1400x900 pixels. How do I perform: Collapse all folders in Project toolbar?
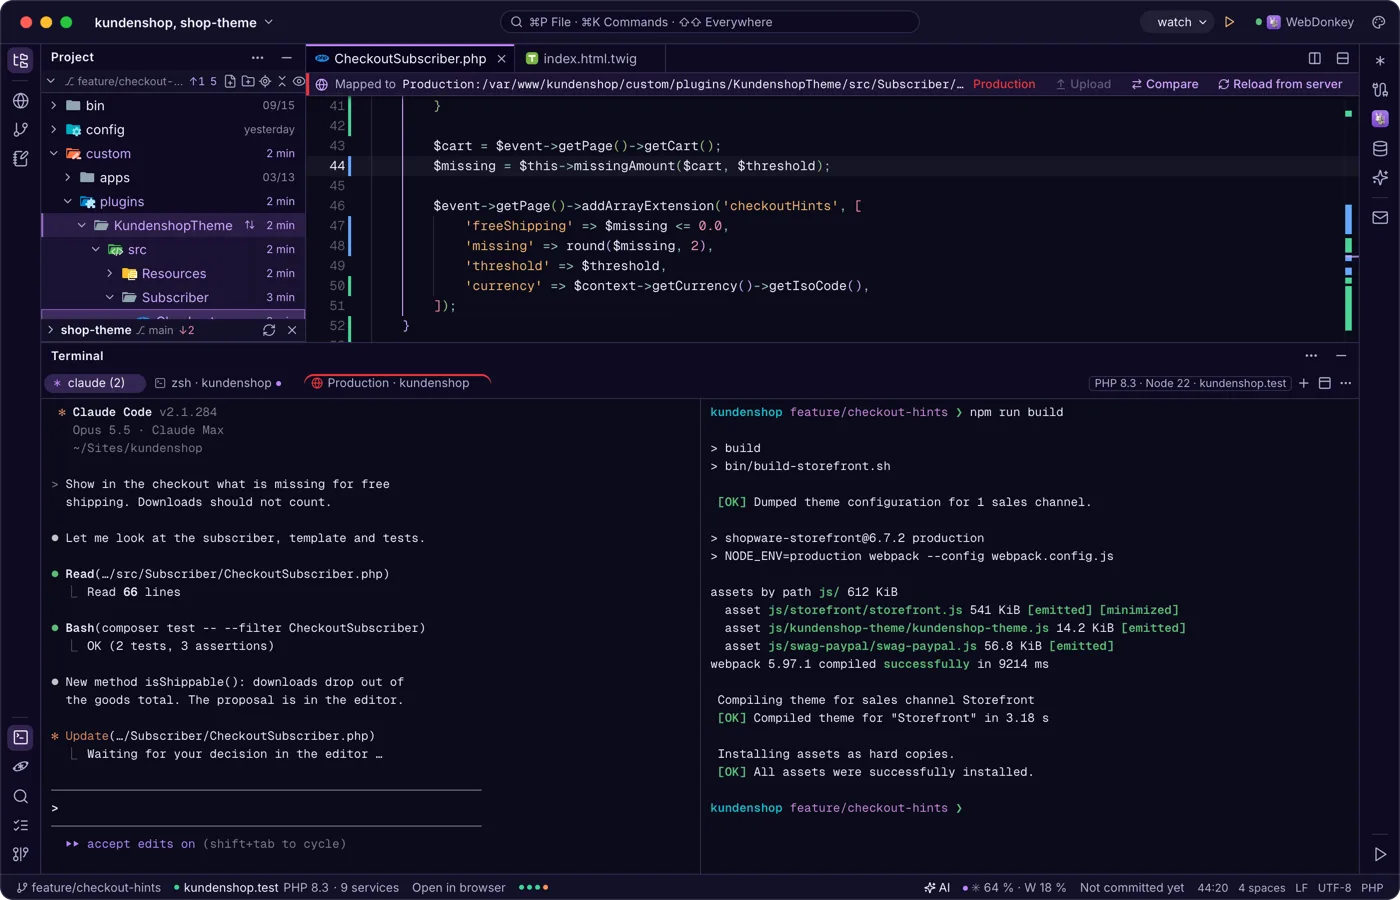click(282, 81)
